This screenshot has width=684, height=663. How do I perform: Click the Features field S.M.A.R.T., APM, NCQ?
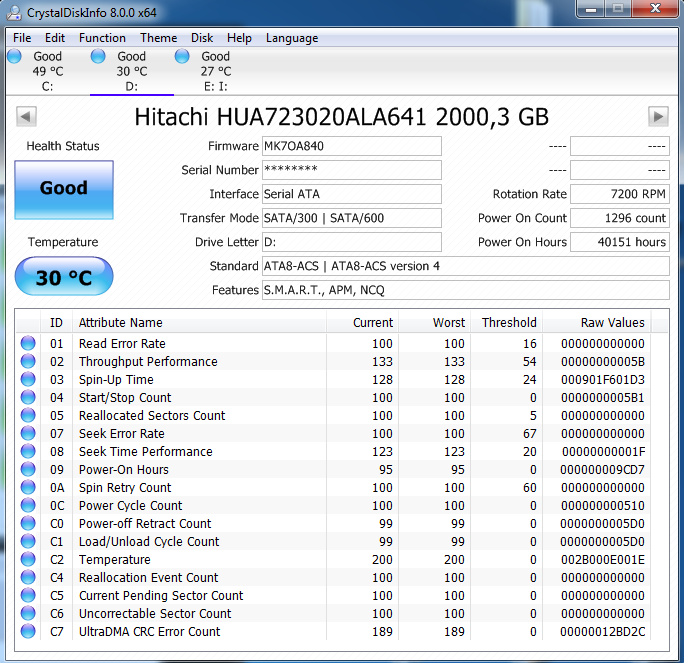[x=466, y=290]
